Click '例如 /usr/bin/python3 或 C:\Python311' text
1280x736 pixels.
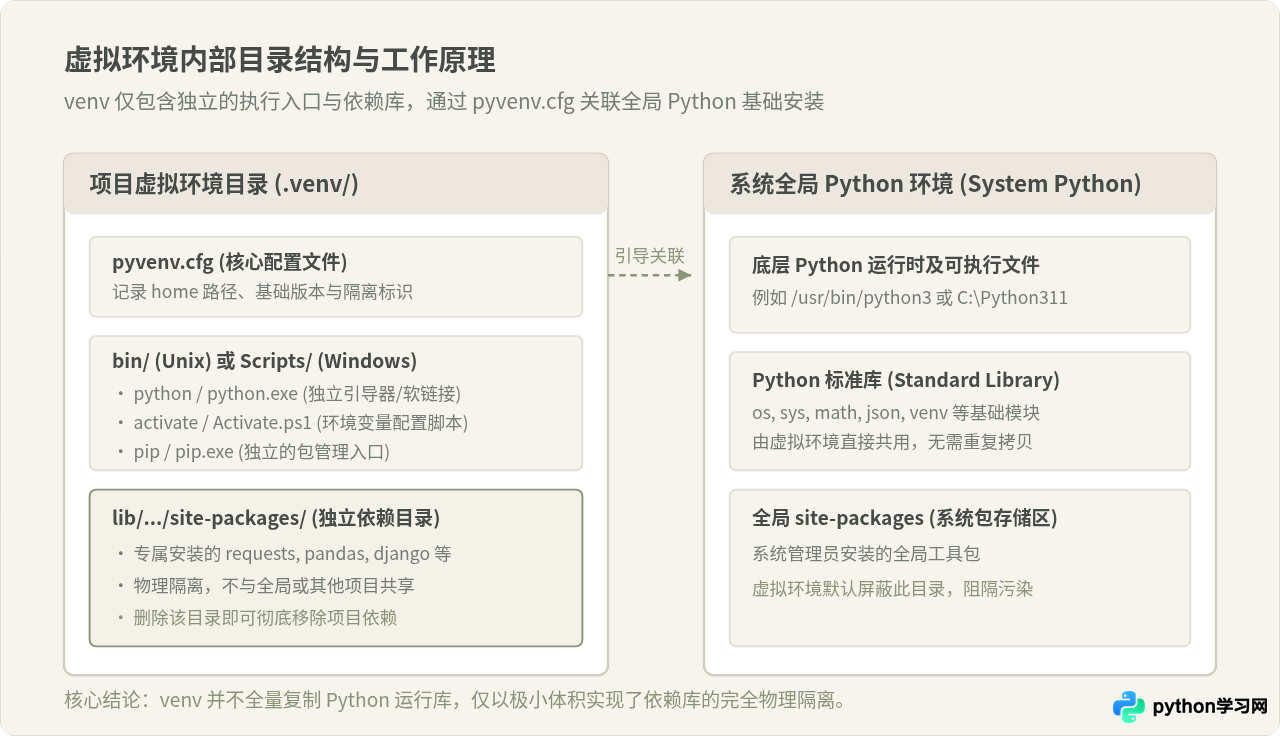click(910, 297)
